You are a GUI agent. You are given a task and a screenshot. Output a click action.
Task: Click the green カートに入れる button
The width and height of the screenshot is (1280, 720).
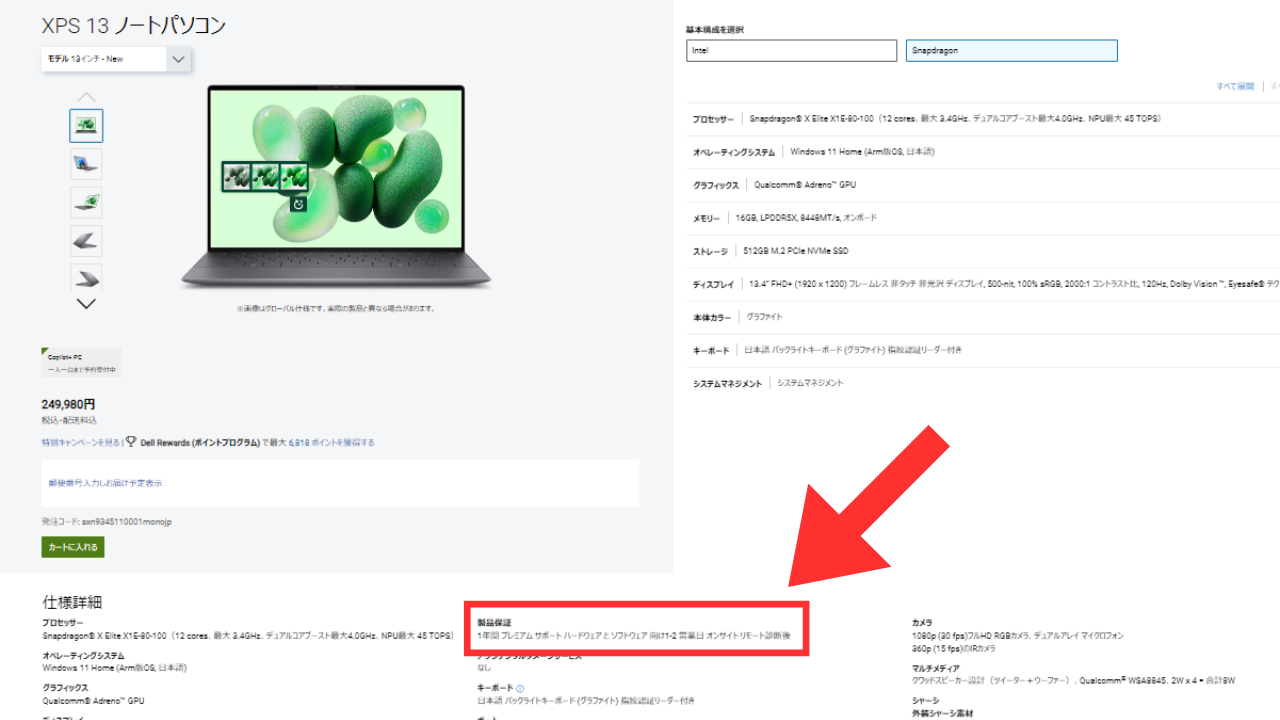point(73,547)
